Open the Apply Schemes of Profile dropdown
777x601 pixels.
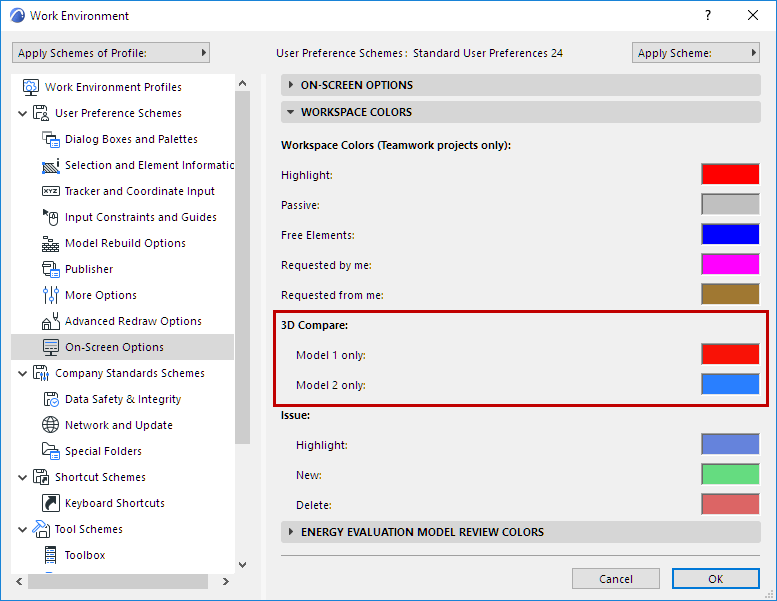tap(111, 53)
